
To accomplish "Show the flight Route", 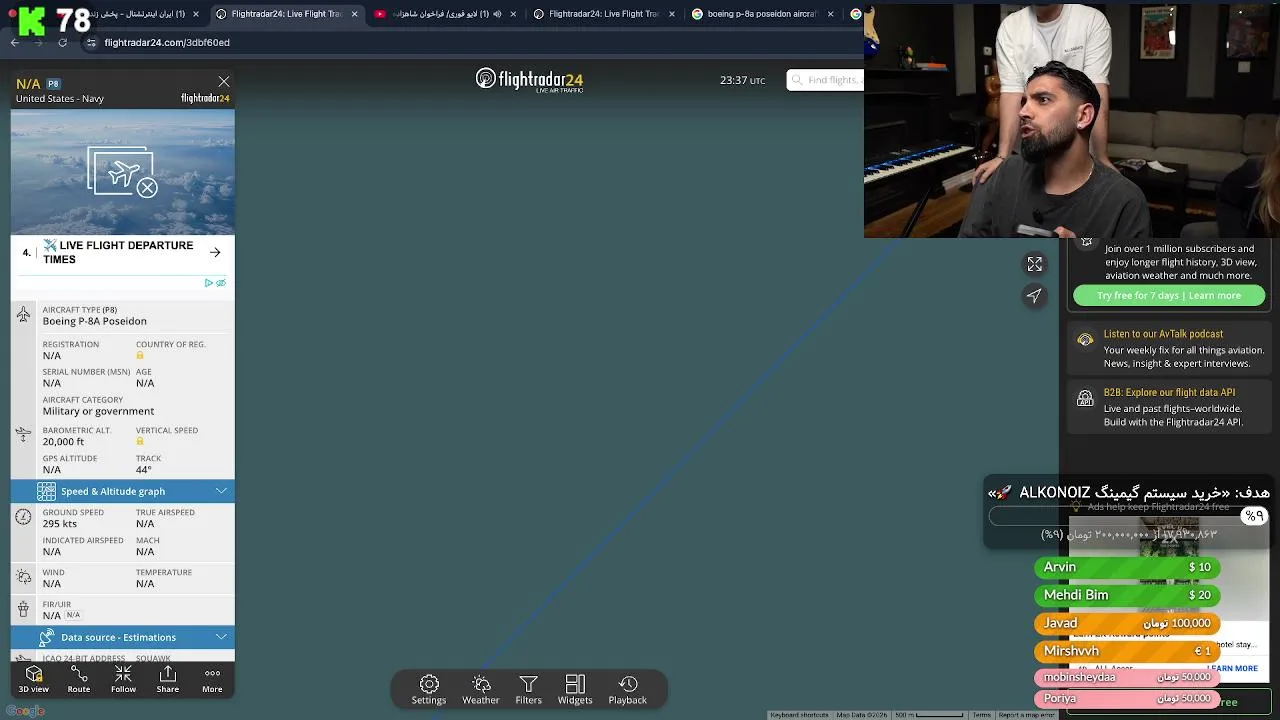I will coord(79,680).
